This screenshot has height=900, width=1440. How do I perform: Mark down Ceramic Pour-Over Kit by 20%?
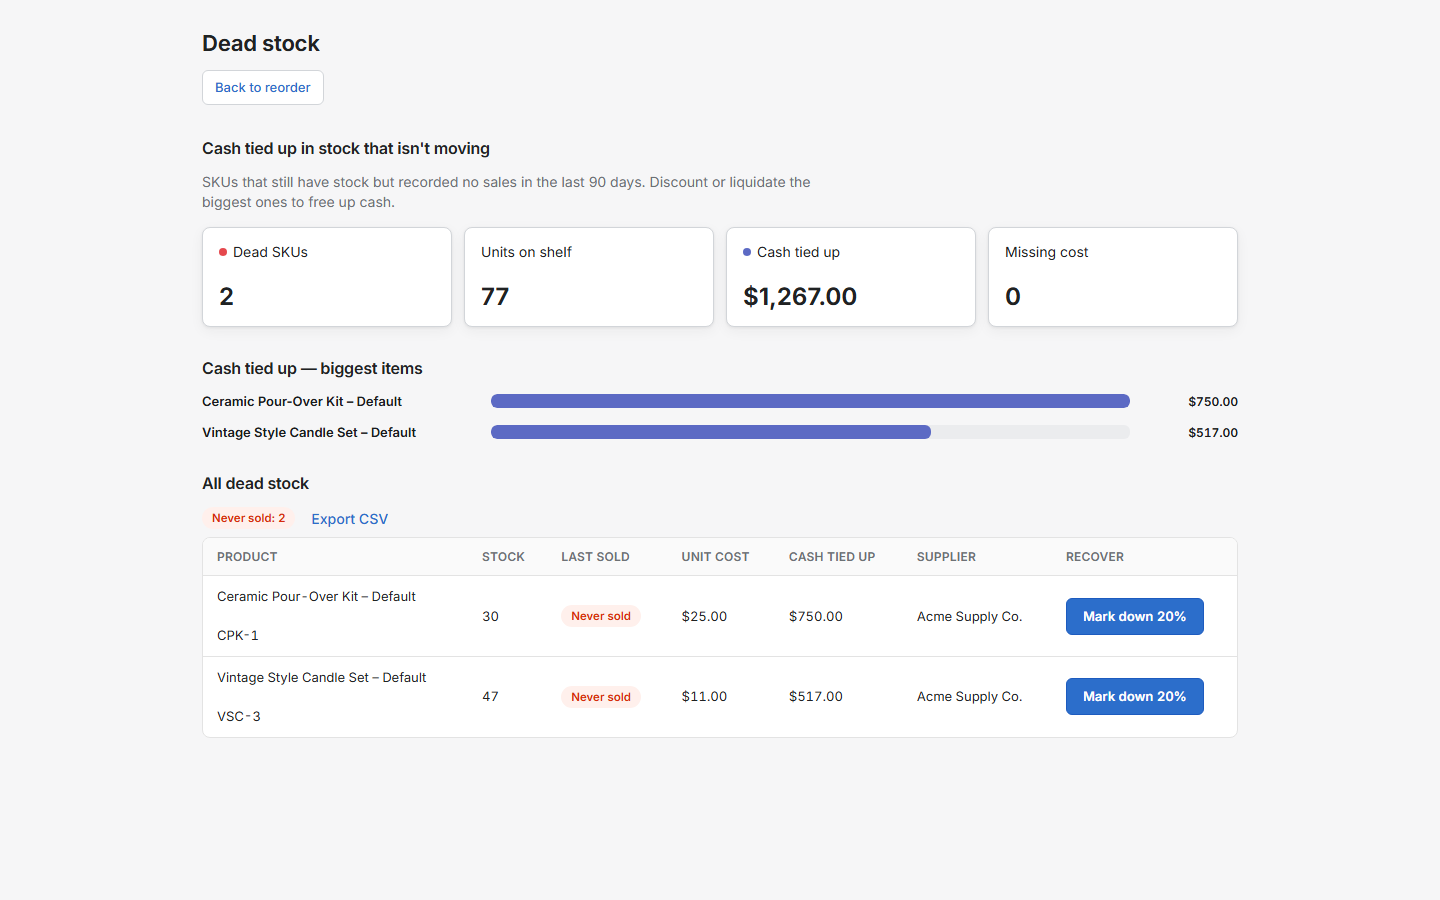coord(1134,616)
